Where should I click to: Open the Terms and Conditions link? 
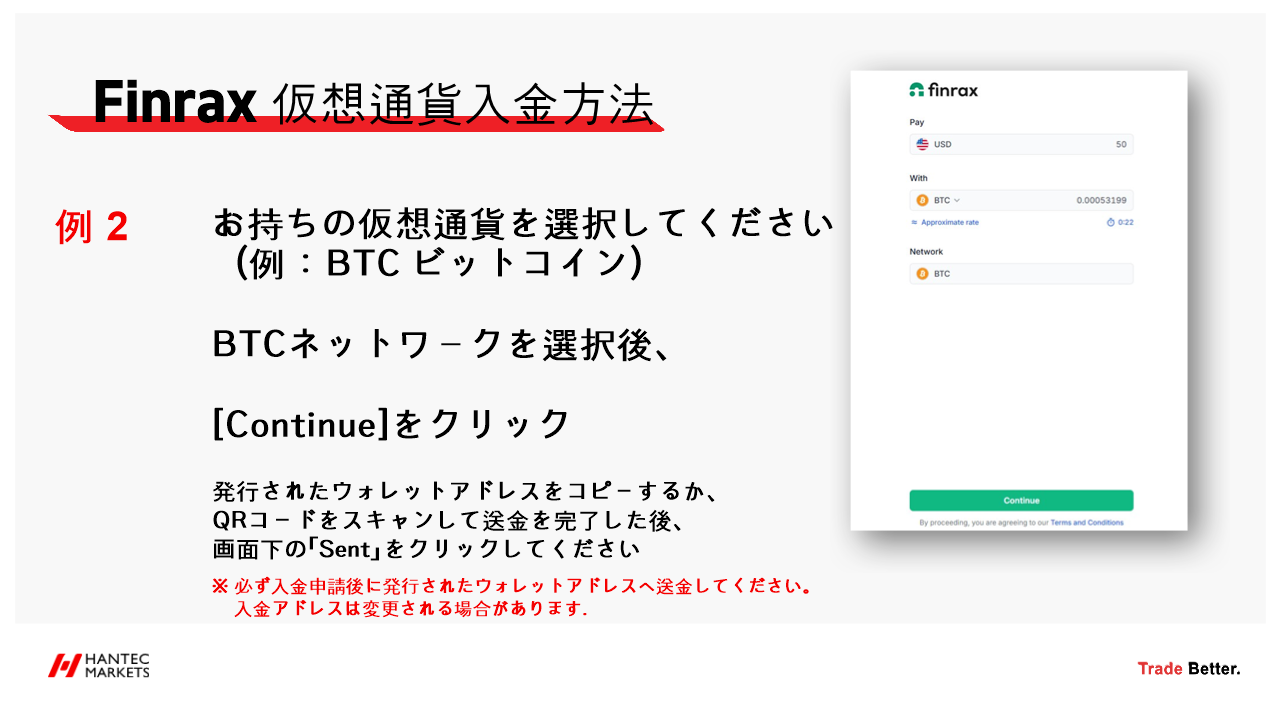[x=1087, y=521]
